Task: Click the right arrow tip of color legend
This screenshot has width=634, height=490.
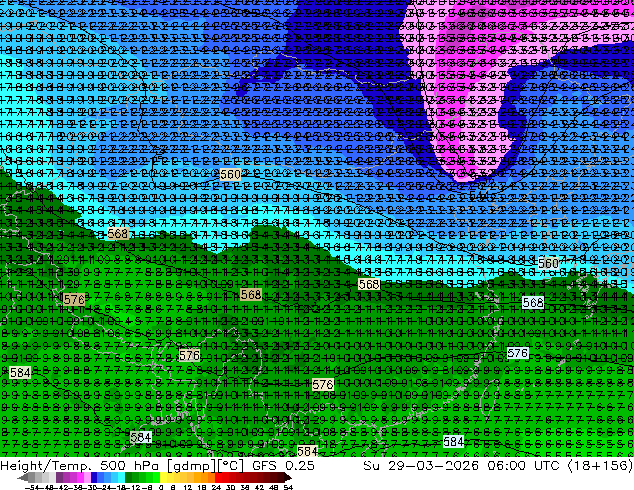Action: pyautogui.click(x=290, y=477)
